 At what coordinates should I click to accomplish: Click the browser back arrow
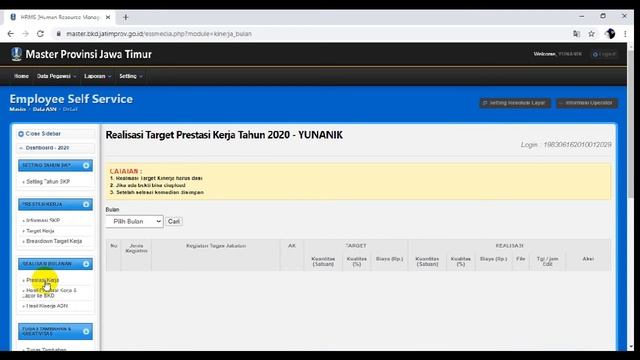tap(11, 34)
